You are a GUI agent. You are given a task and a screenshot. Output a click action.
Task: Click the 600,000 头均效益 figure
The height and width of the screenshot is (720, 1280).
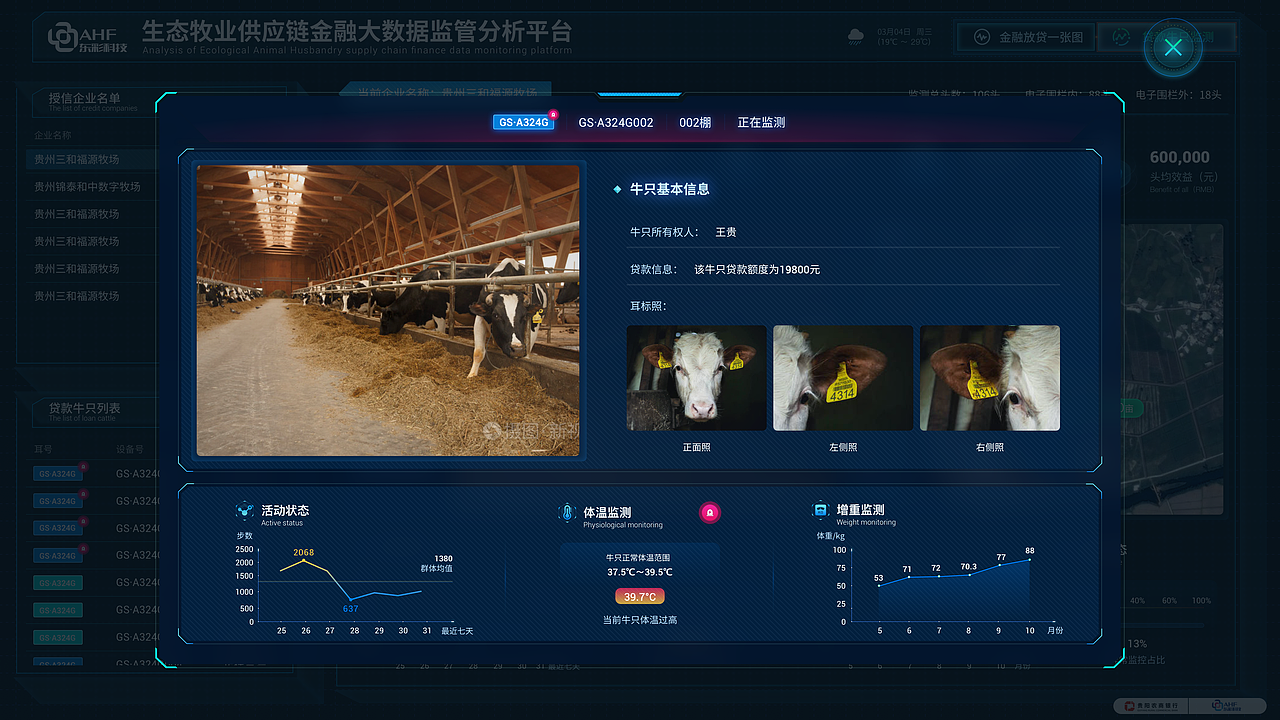[1180, 157]
